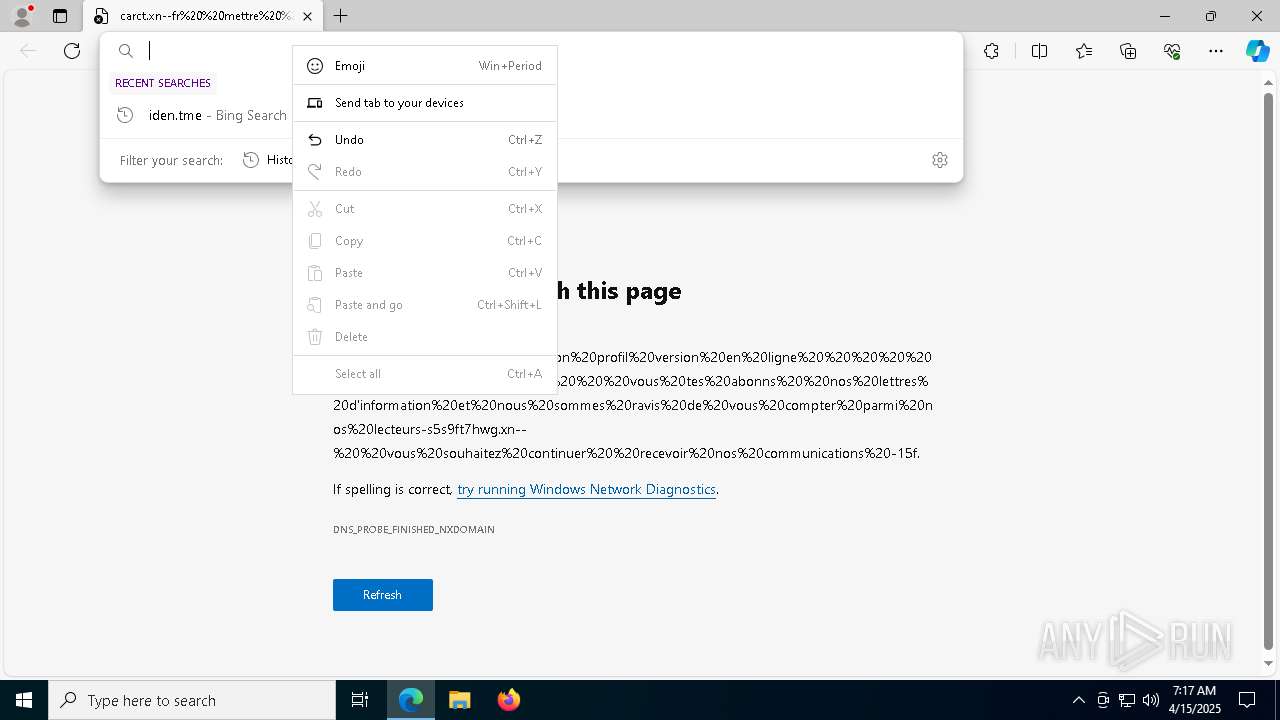Click the page vertical scrollbar
Screen dimensions: 1280x720
pyautogui.click(x=1269, y=370)
